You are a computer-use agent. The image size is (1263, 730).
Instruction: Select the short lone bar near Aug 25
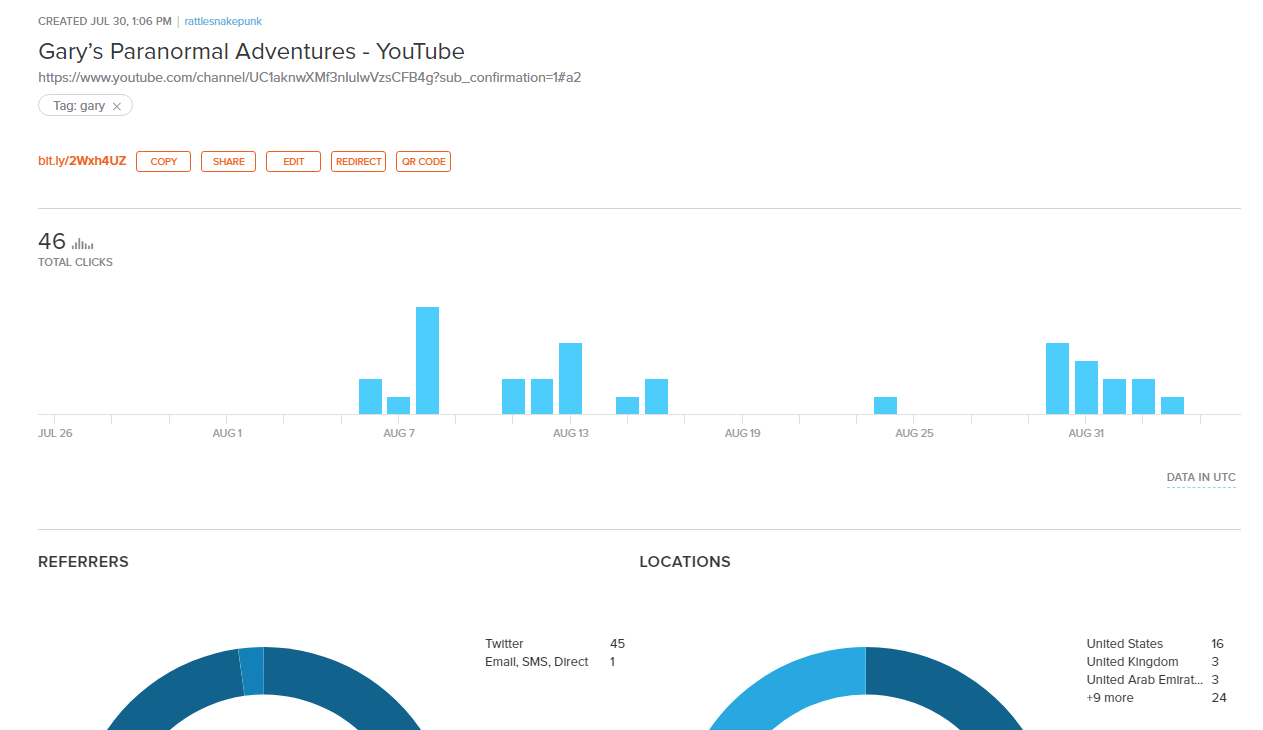point(885,405)
